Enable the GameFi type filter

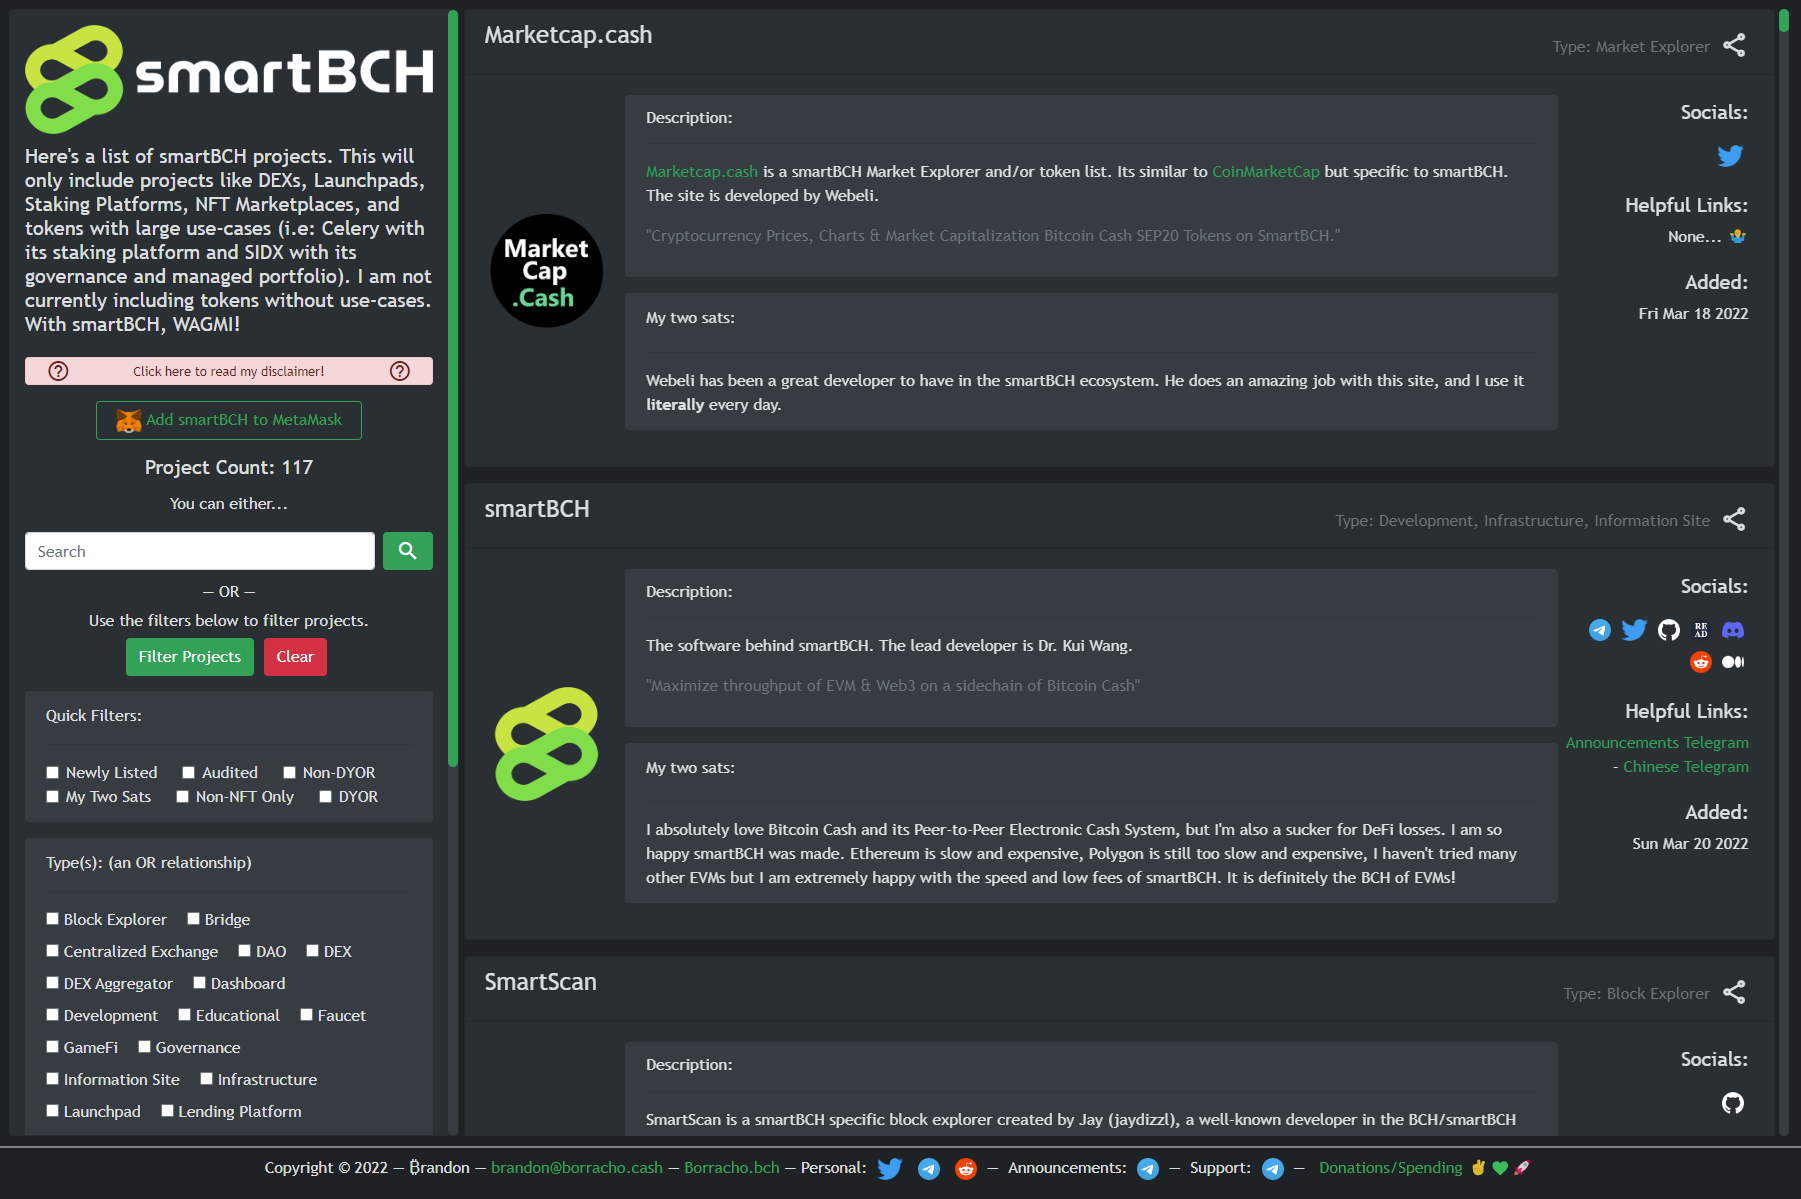click(53, 1047)
